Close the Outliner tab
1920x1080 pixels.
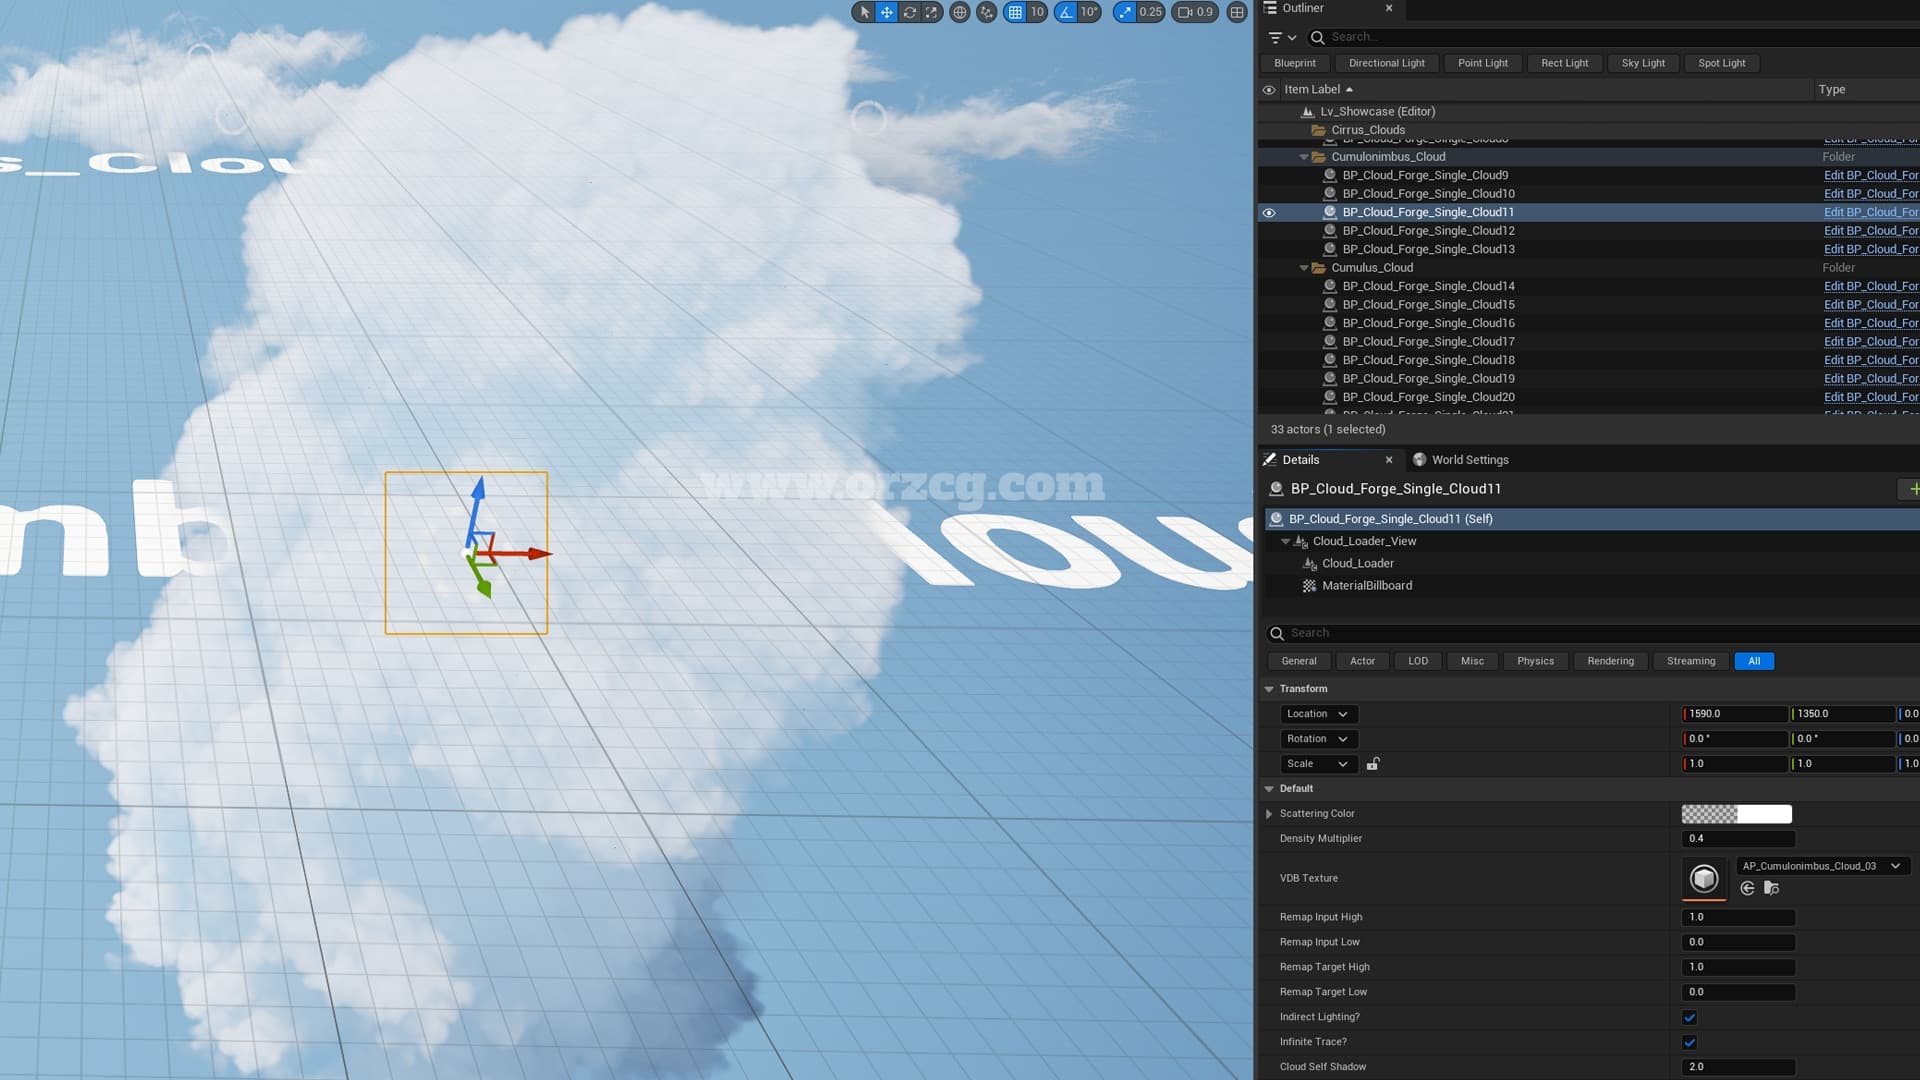1388,8
